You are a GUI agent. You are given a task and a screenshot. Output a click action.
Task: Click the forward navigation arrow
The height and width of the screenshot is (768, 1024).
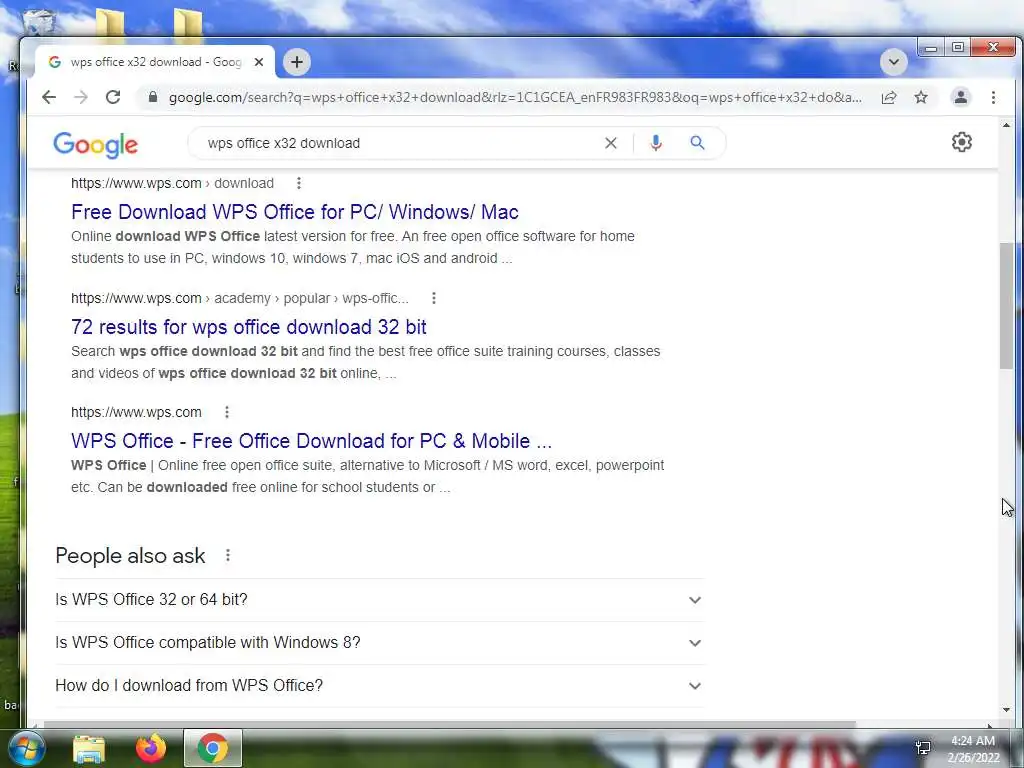click(x=81, y=97)
